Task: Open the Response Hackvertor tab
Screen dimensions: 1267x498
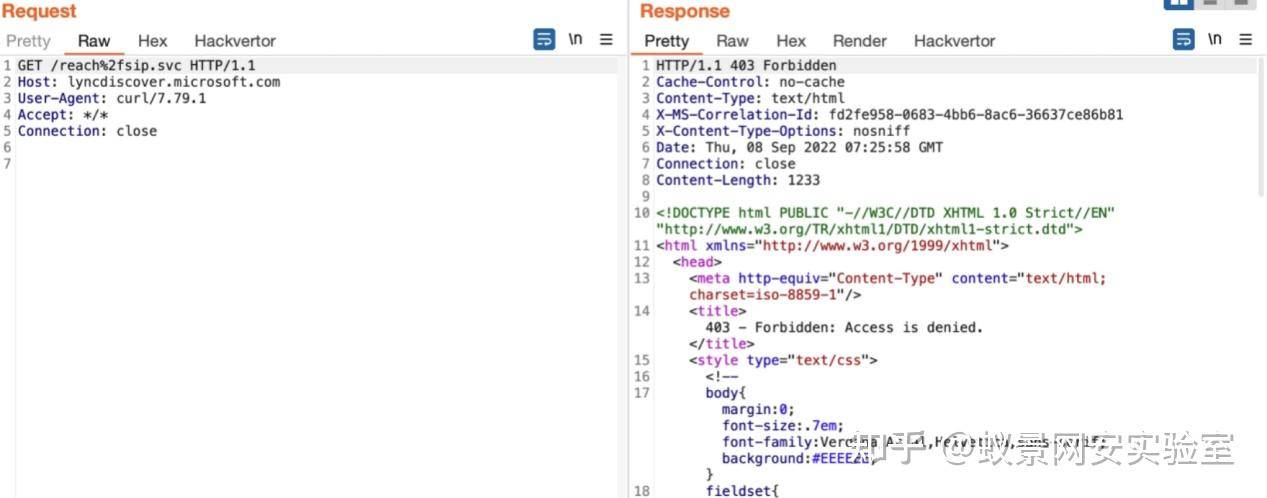Action: coord(954,41)
